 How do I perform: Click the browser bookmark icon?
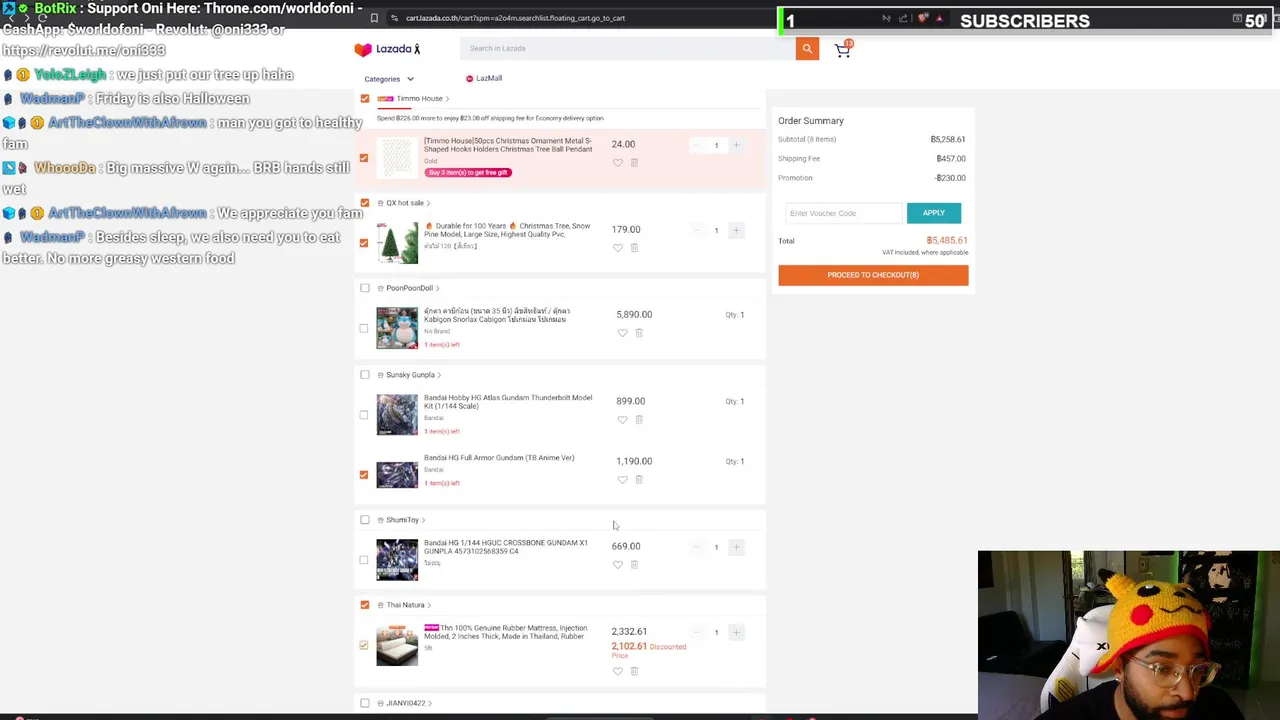tap(374, 18)
